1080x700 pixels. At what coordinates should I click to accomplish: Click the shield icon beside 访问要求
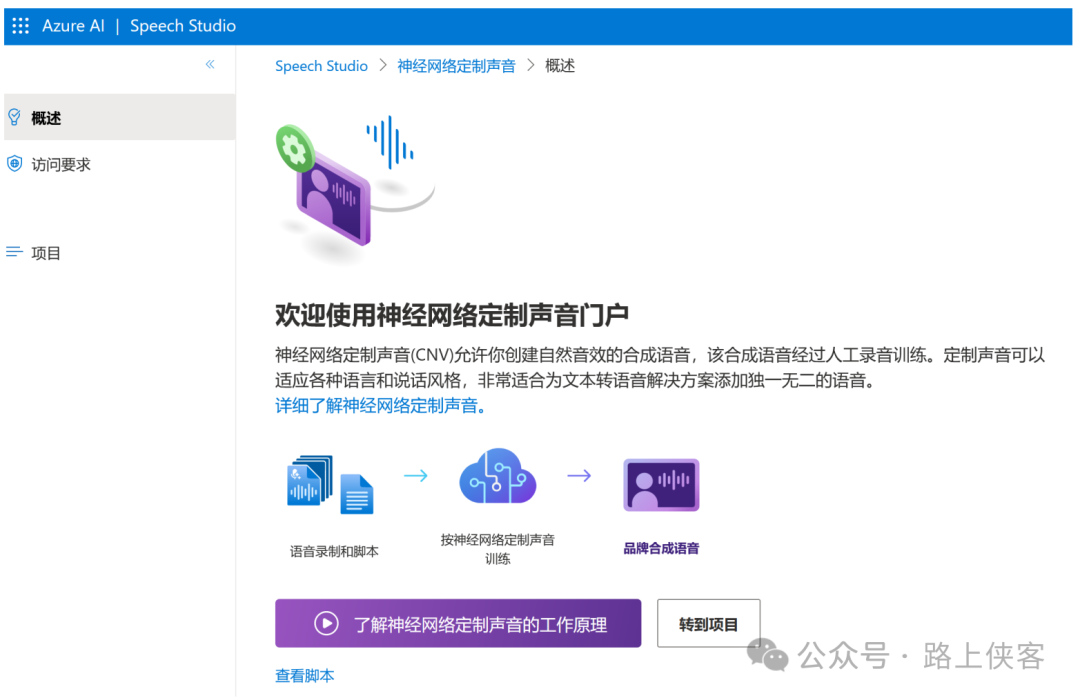tap(14, 164)
